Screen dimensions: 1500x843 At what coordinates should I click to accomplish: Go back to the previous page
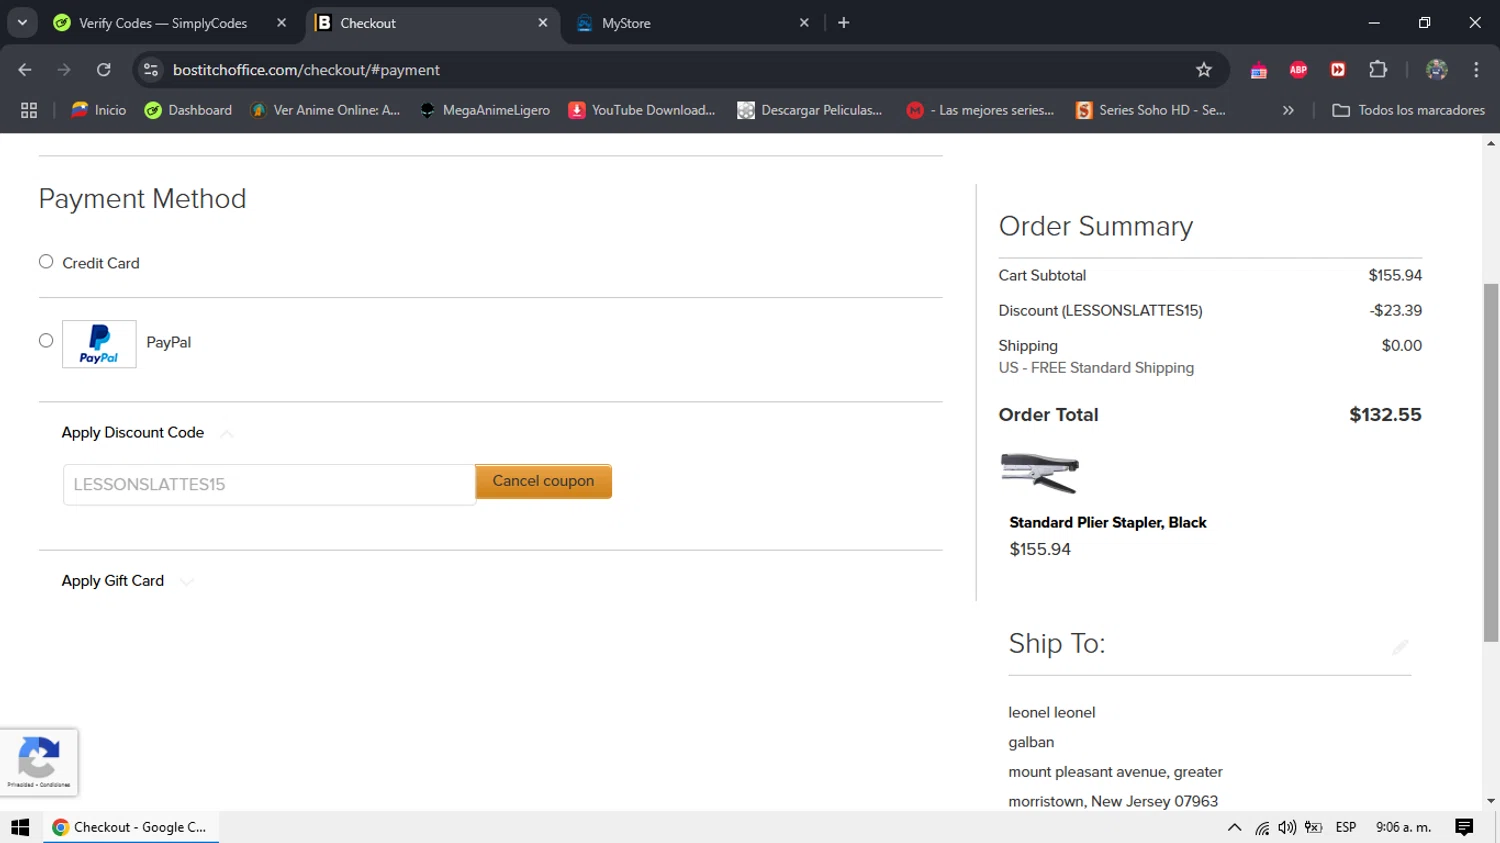[25, 70]
